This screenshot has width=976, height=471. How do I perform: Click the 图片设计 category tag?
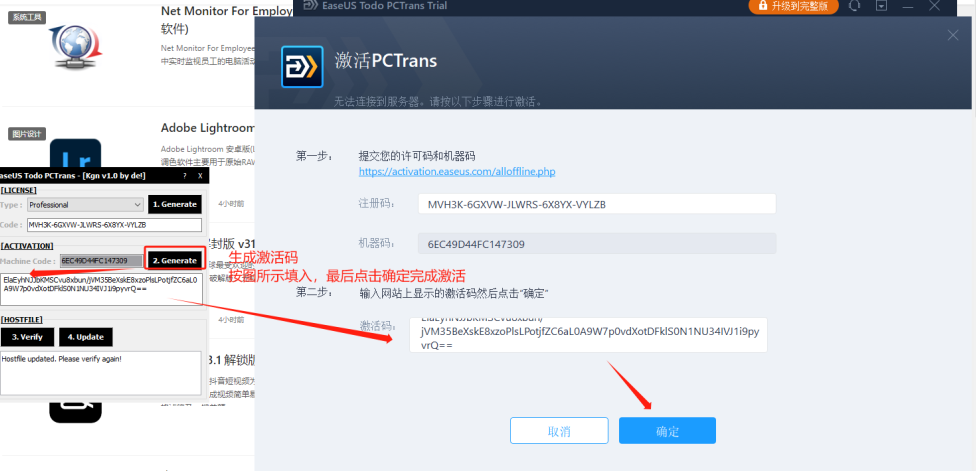27,134
